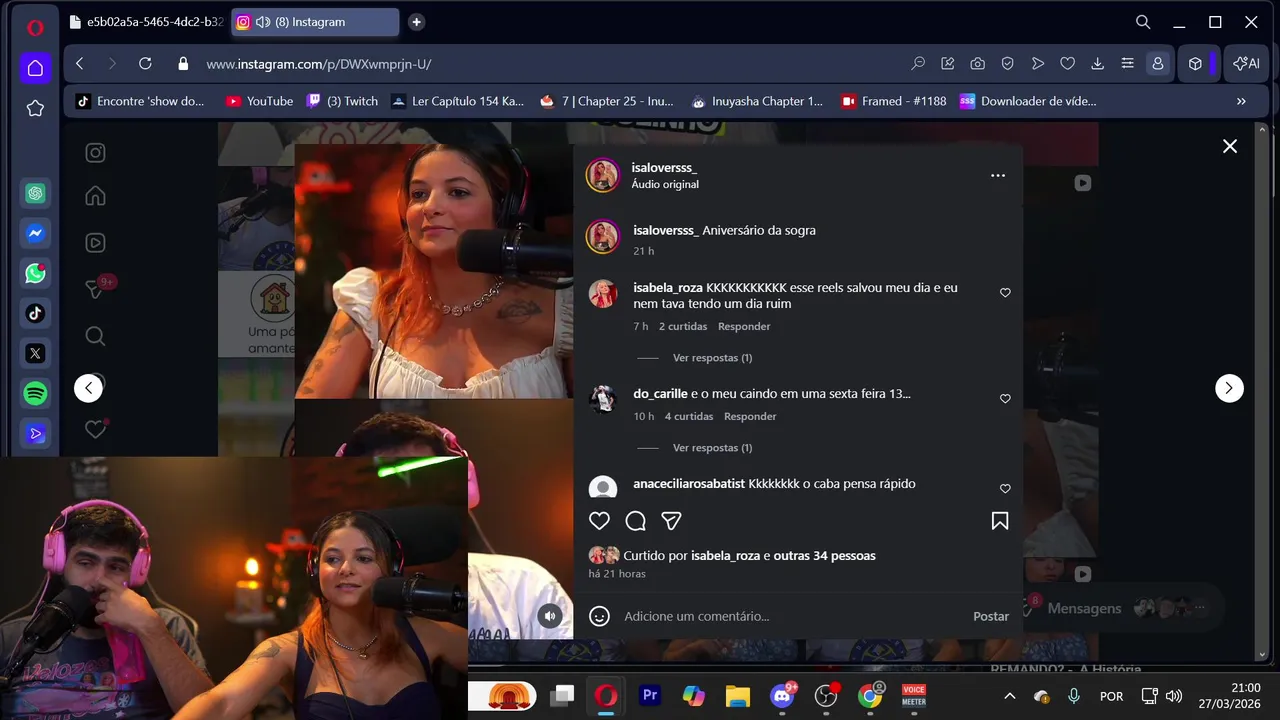Image resolution: width=1280 pixels, height=720 pixels.
Task: Open comment icon under the post
Action: tap(635, 521)
